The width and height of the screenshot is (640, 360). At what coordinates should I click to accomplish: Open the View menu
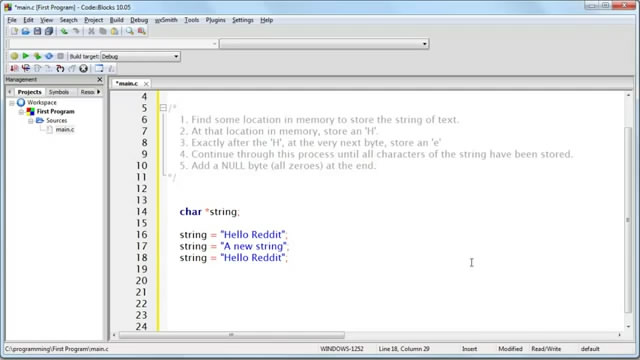pos(47,20)
